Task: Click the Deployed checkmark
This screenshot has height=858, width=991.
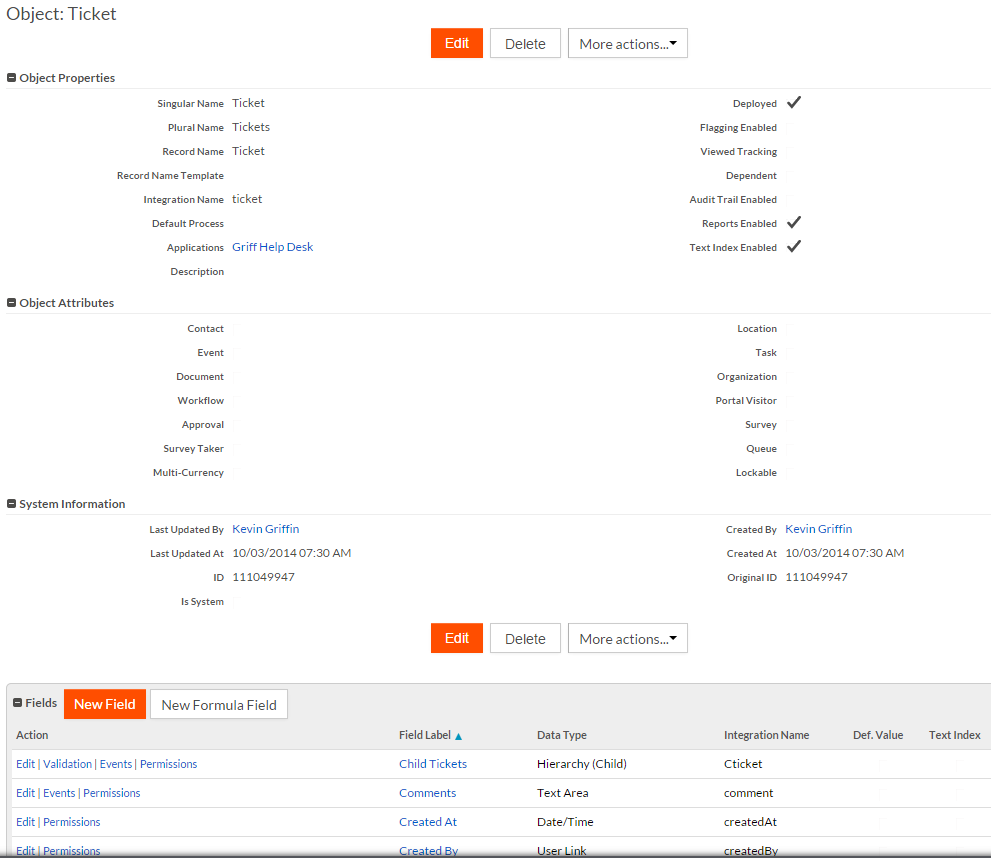Action: (x=794, y=103)
